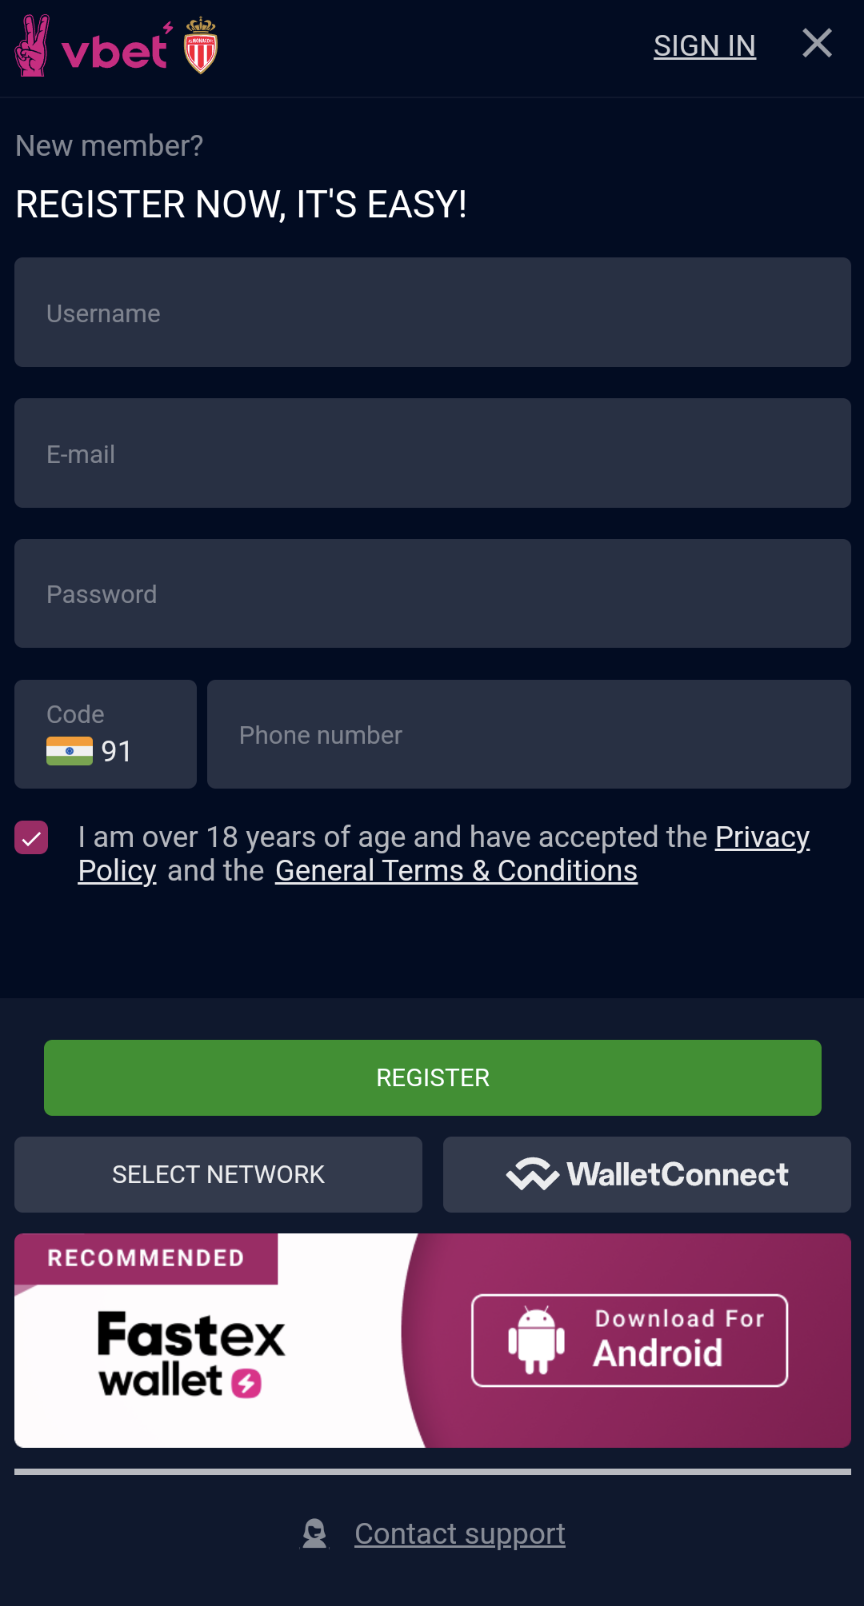Image resolution: width=864 pixels, height=1606 pixels.
Task: Click the Contact support link
Action: (x=460, y=1533)
